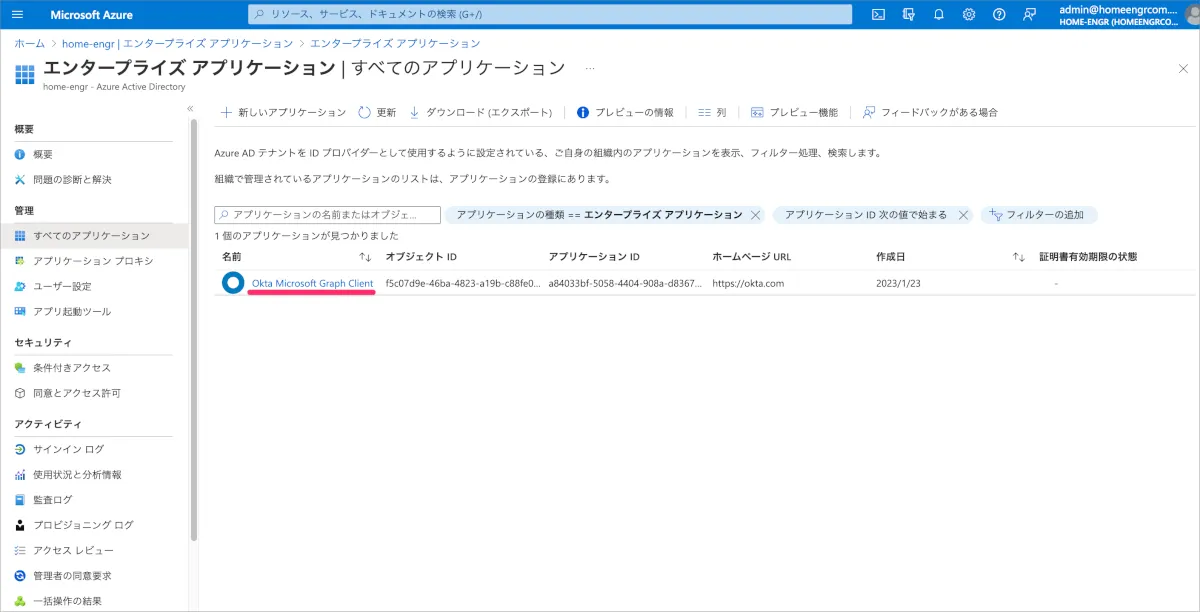Open the notifications bell icon
Viewport: 1200px width, 612px height.
tap(938, 15)
